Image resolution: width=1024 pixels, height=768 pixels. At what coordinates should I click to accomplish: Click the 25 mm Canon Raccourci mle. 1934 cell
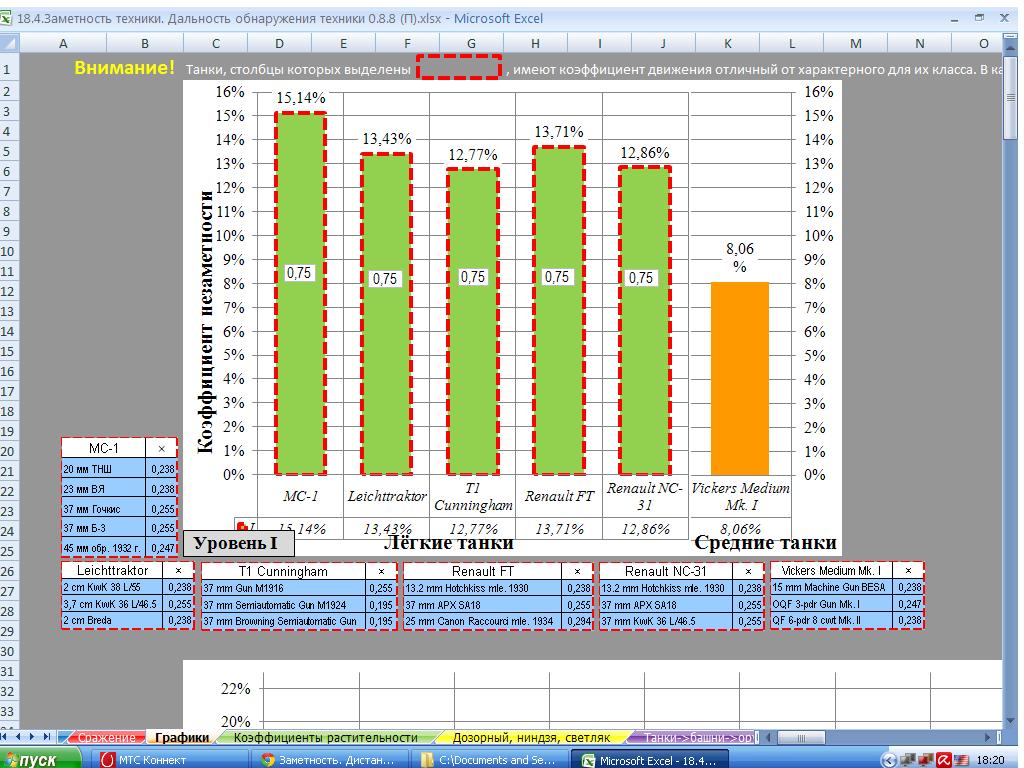pyautogui.click(x=483, y=621)
